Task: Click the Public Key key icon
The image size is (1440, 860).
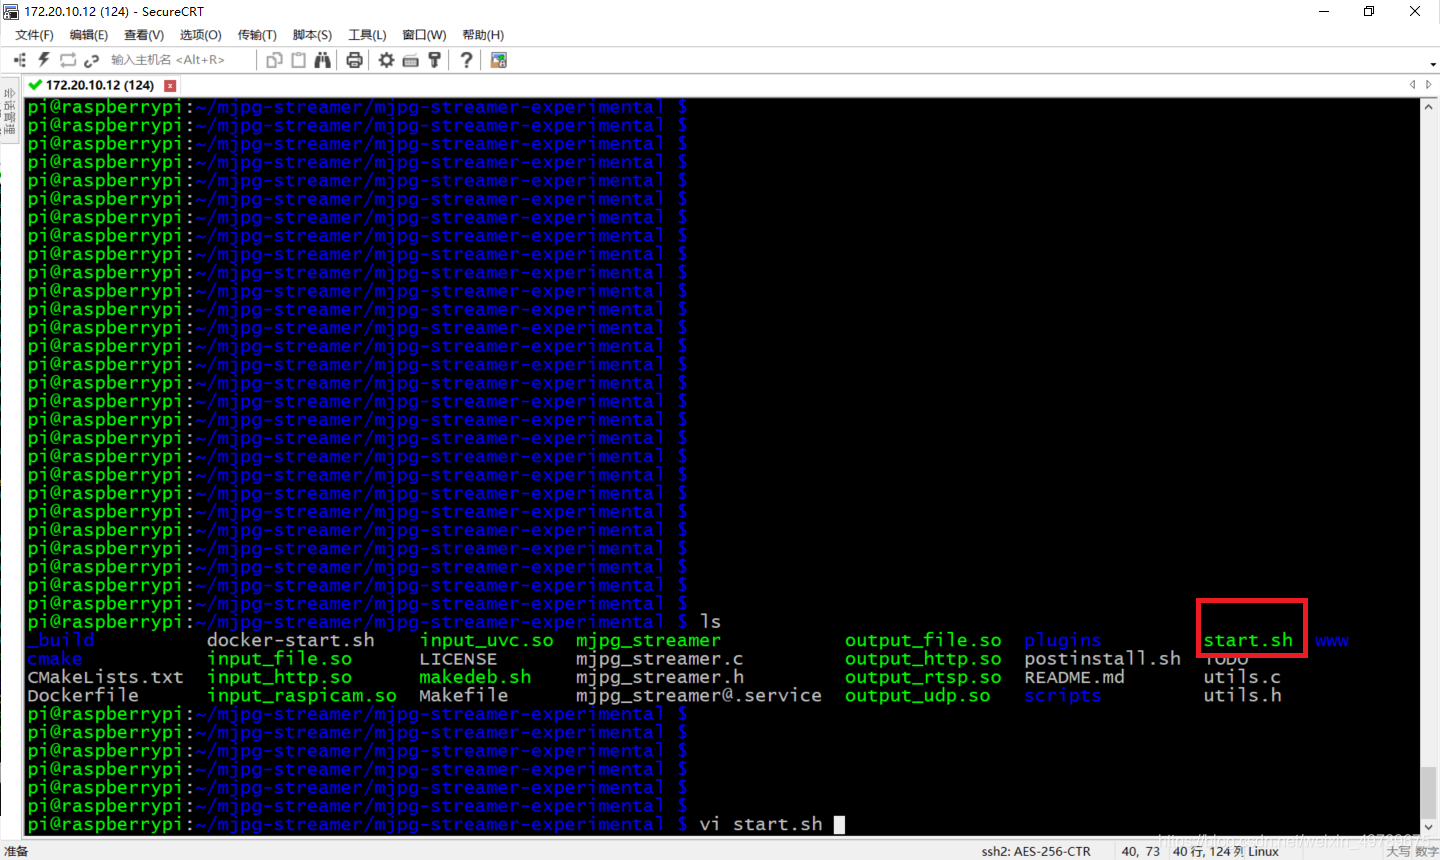Action: (x=434, y=60)
